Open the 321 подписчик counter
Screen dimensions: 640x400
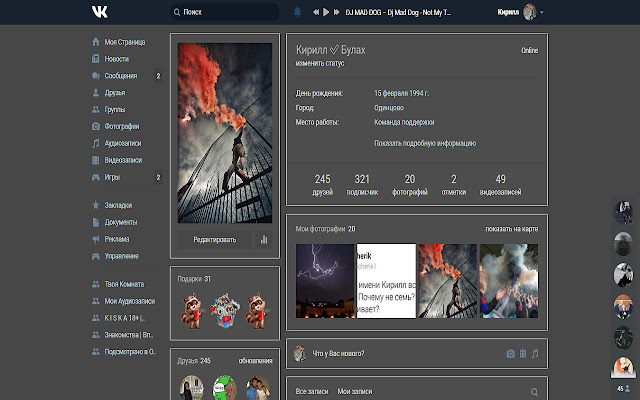coord(362,185)
